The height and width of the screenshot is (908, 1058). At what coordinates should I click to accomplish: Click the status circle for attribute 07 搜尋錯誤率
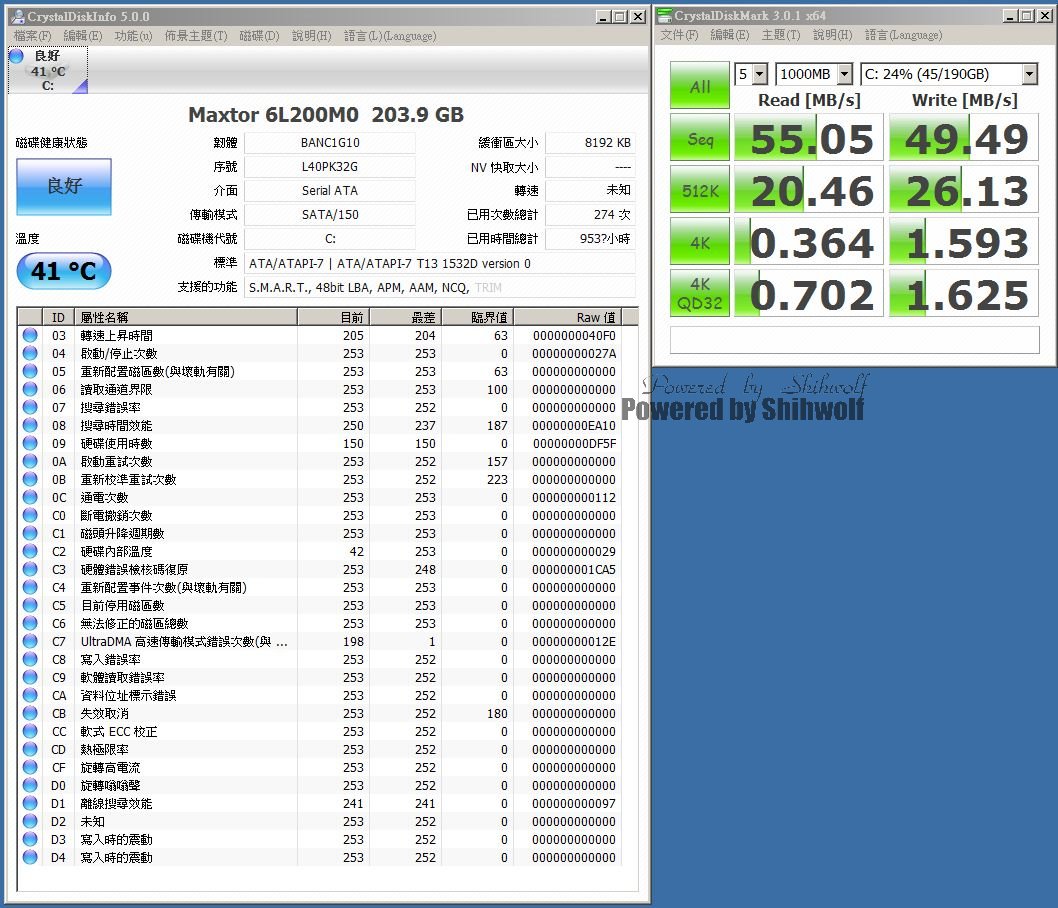pos(30,407)
